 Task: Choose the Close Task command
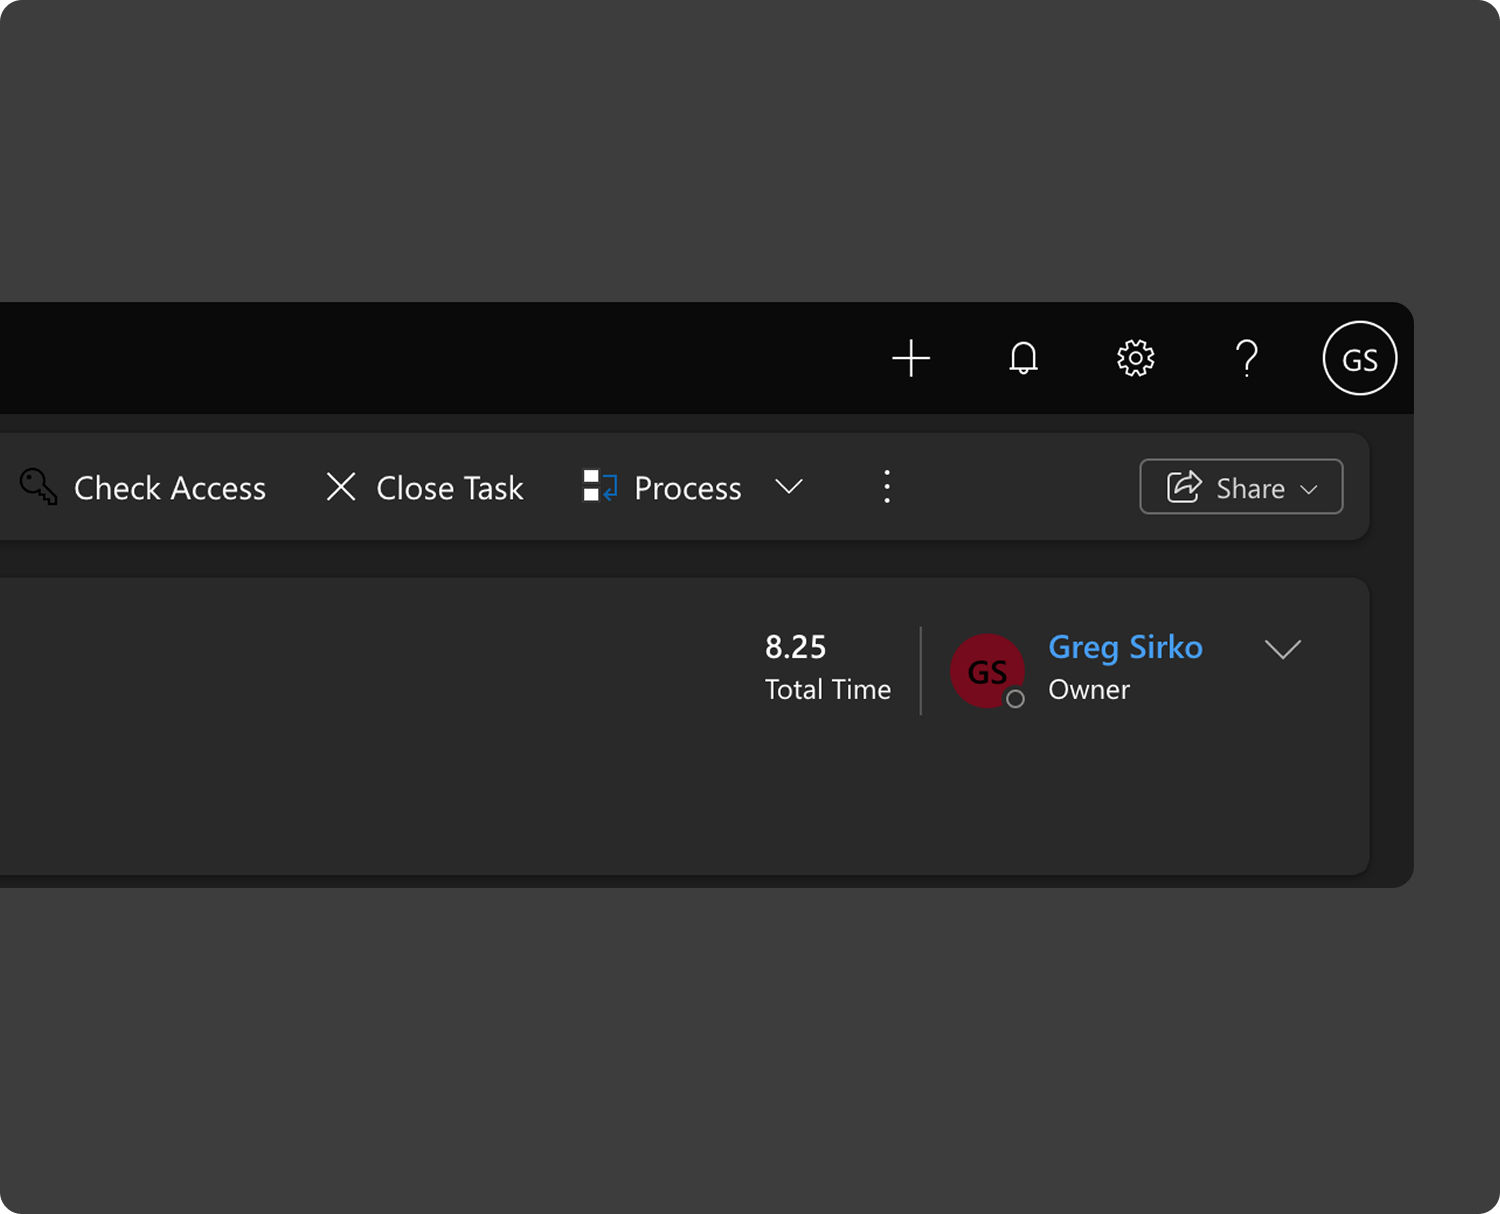449,488
